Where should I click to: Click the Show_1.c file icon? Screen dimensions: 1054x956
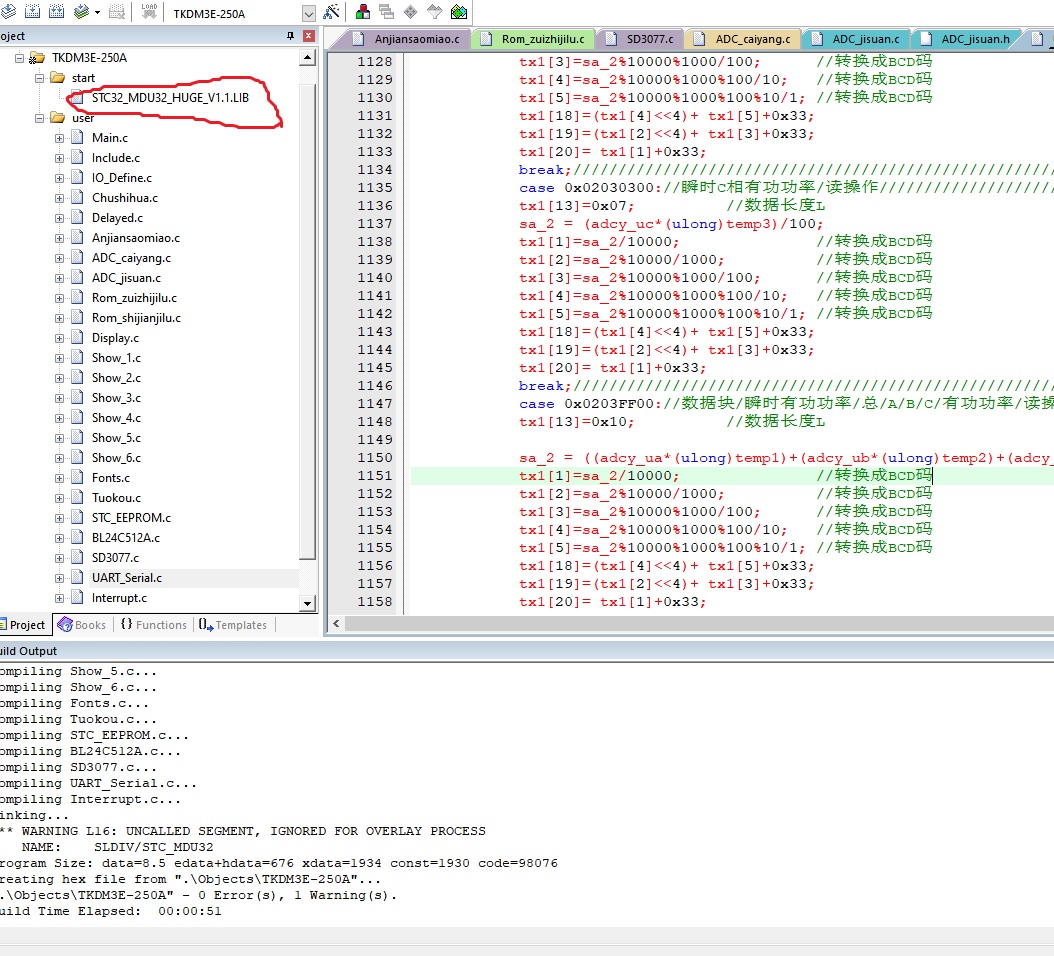click(77, 358)
